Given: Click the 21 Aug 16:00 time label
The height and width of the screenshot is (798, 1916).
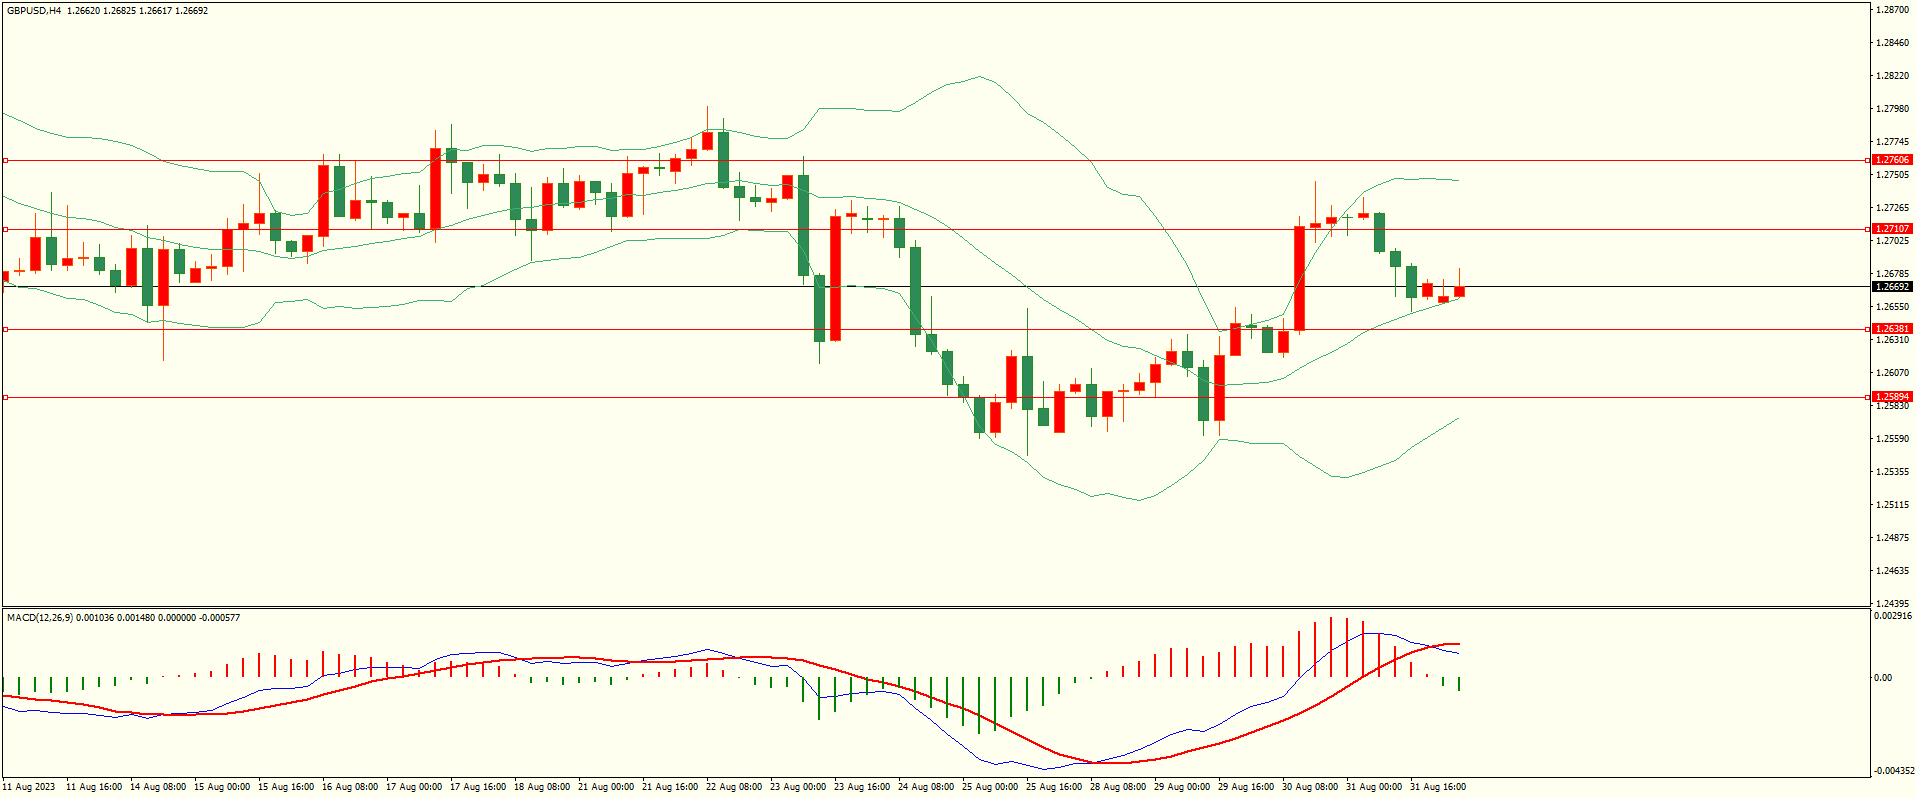Looking at the screenshot, I should [x=670, y=787].
